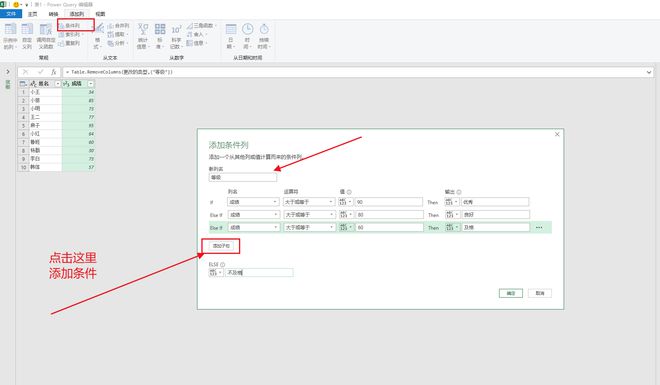Open the 姓名 column filter dropdown
This screenshot has height=385, width=660.
[58, 84]
